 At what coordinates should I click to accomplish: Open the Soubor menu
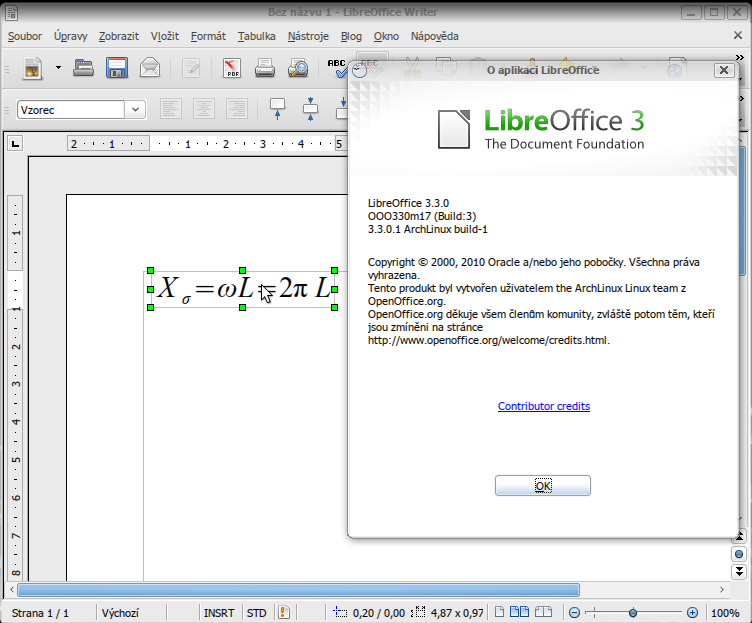pyautogui.click(x=25, y=36)
